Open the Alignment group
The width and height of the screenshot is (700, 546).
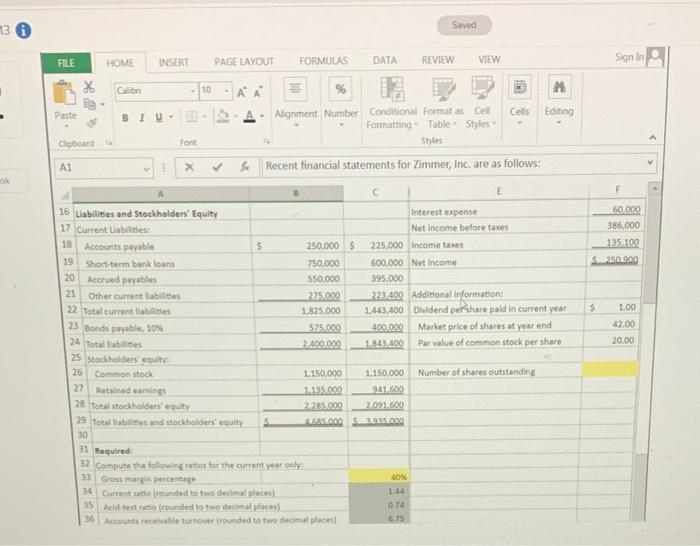pos(295,102)
